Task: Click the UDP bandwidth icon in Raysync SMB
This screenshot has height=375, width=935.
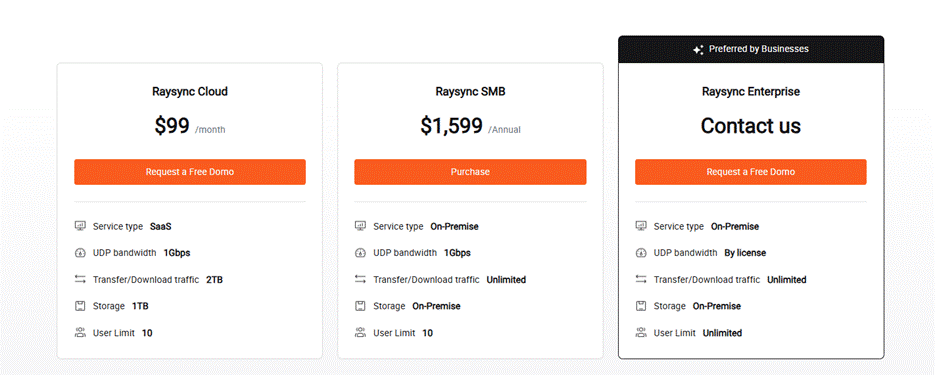Action: [x=360, y=253]
